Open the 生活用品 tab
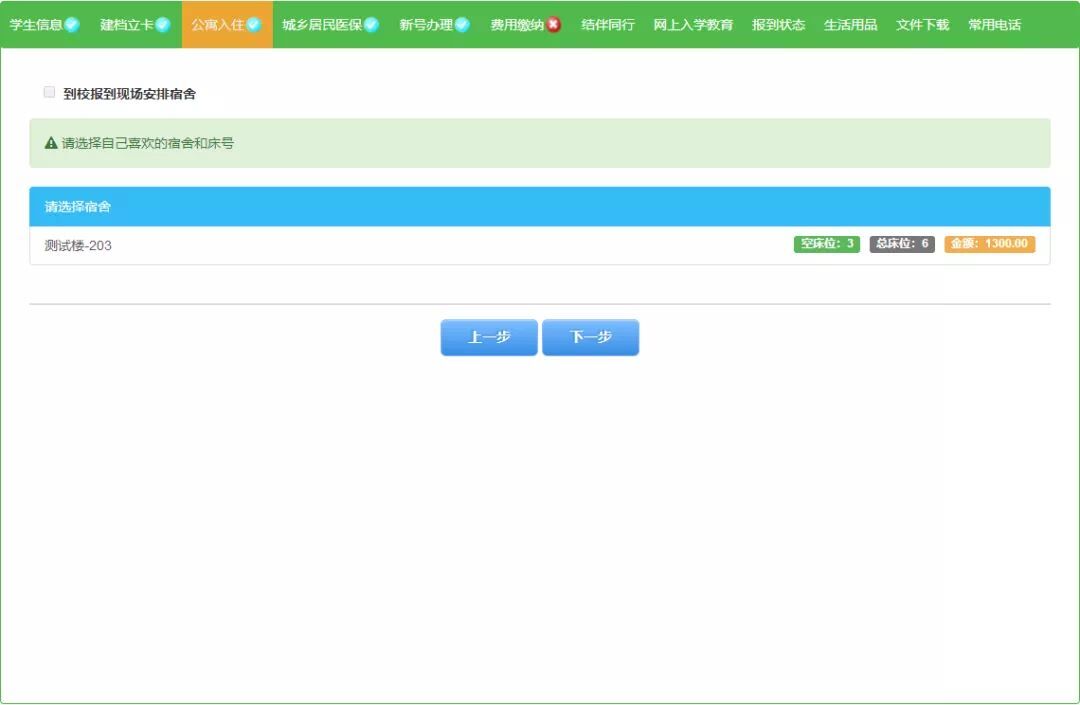The width and height of the screenshot is (1080, 705). tap(850, 24)
